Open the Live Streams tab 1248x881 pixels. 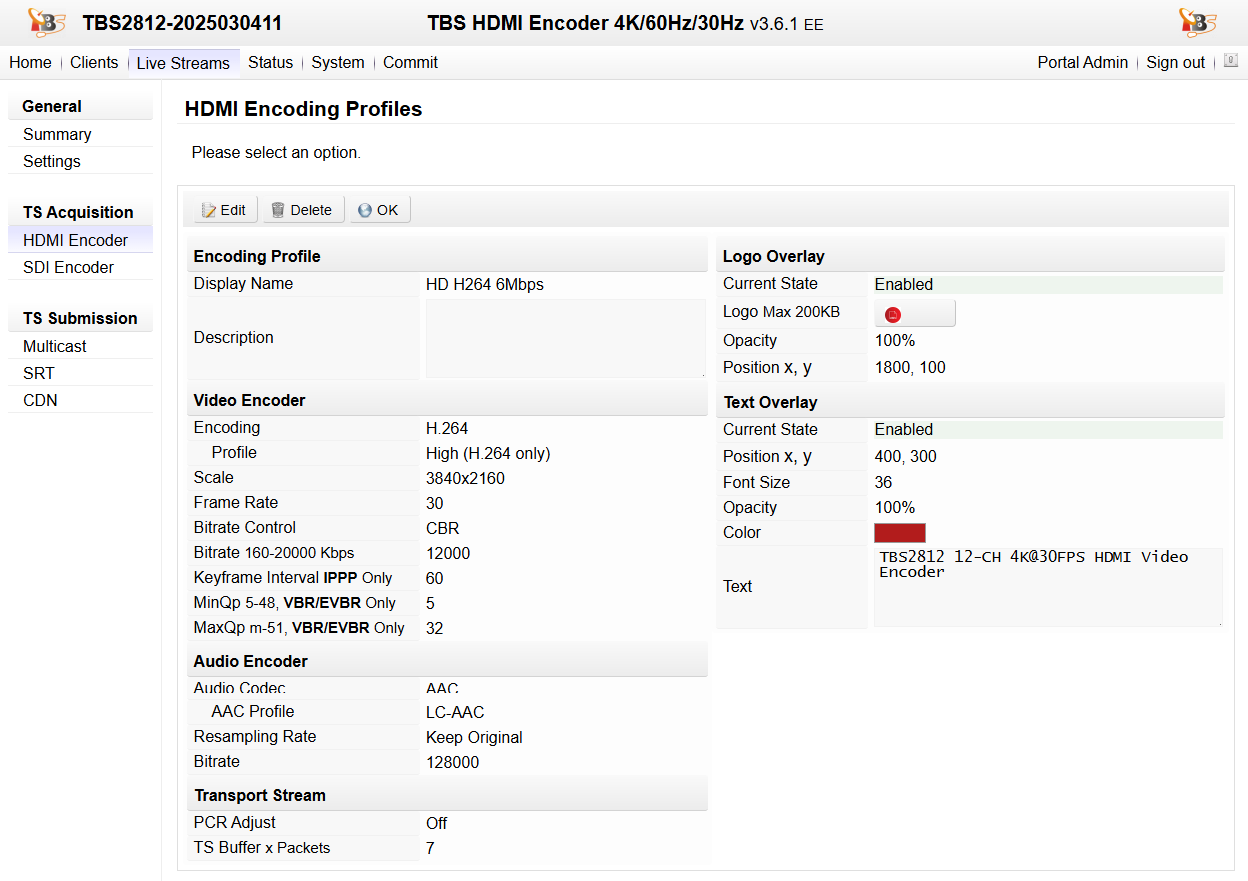pyautogui.click(x=183, y=63)
